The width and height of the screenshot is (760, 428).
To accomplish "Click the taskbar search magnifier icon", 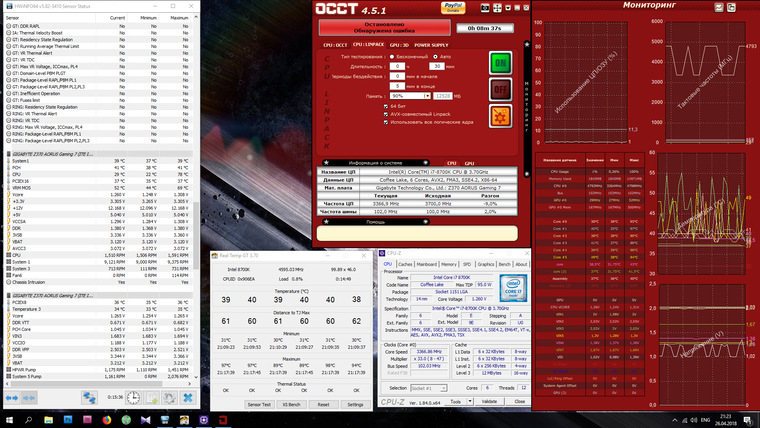I will pyautogui.click(x=29, y=420).
